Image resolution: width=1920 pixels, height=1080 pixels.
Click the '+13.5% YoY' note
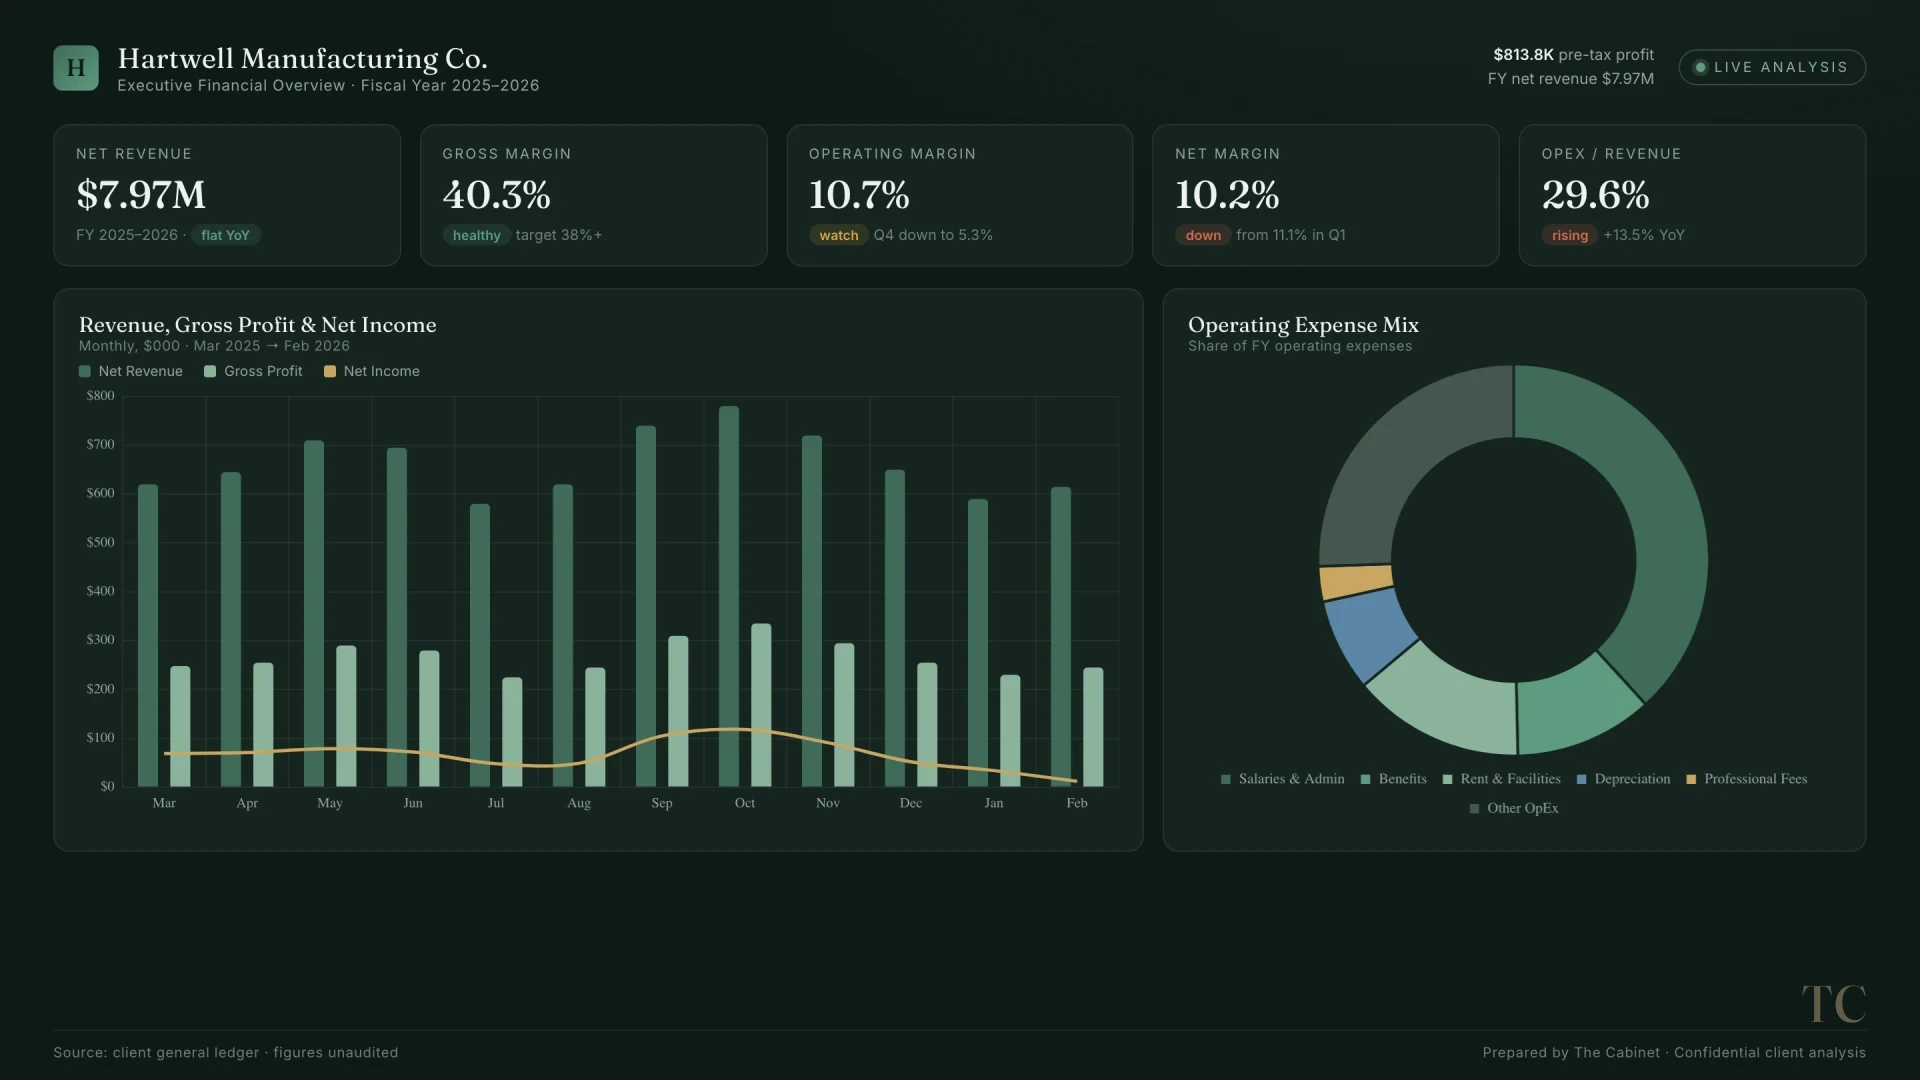pos(1644,235)
